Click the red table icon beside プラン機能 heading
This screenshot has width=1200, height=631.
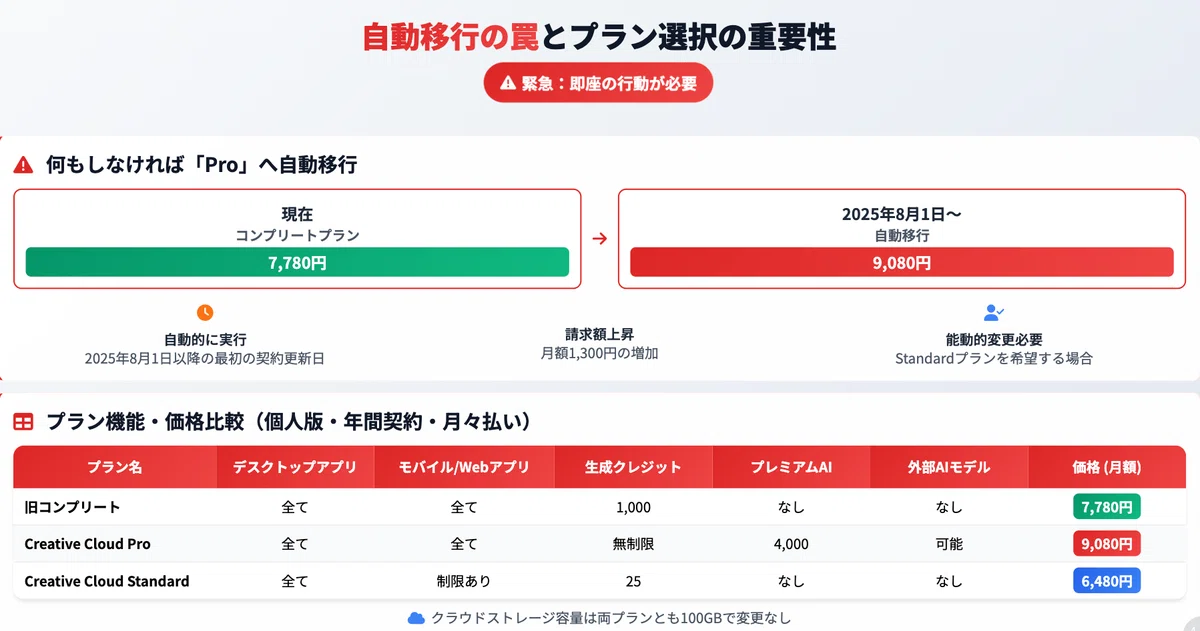tap(23, 423)
